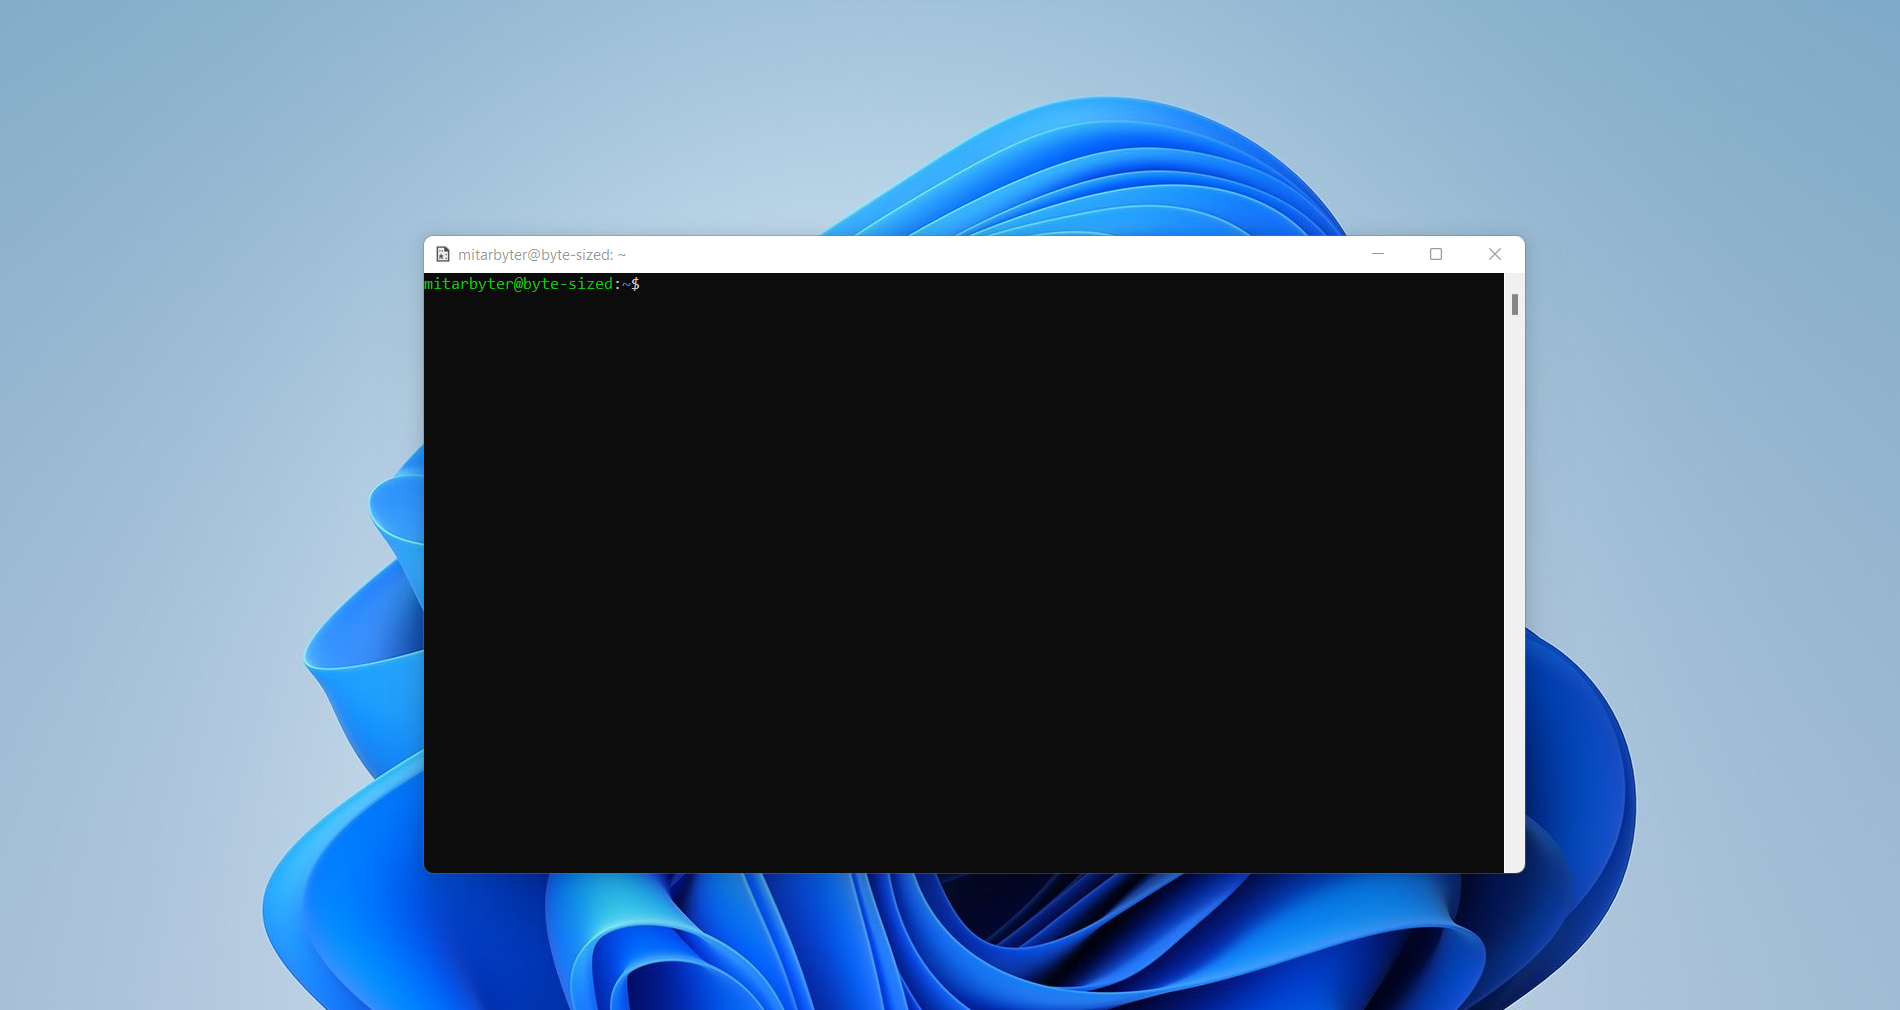The height and width of the screenshot is (1010, 1900).
Task: Click the bash application icon in the title bar
Action: 443,255
